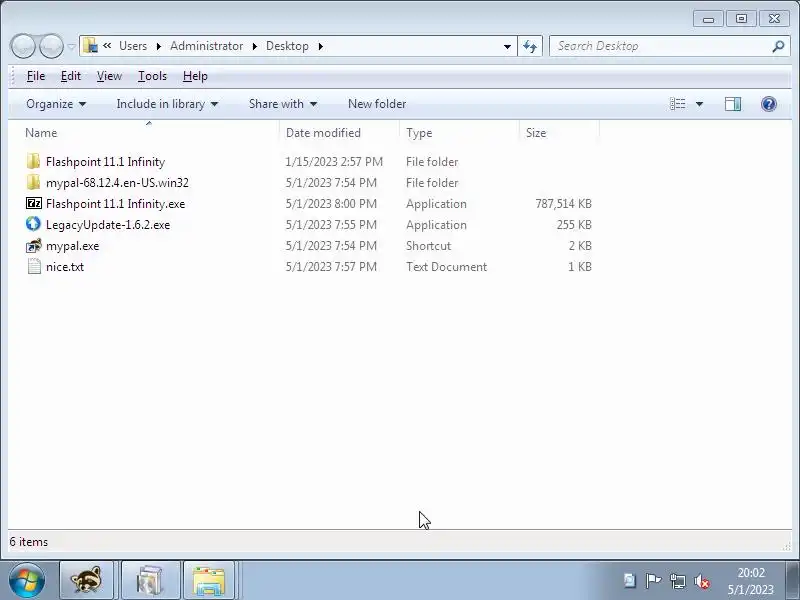The height and width of the screenshot is (600, 800).
Task: Expand the arrow after Administrator in path
Action: (255, 46)
